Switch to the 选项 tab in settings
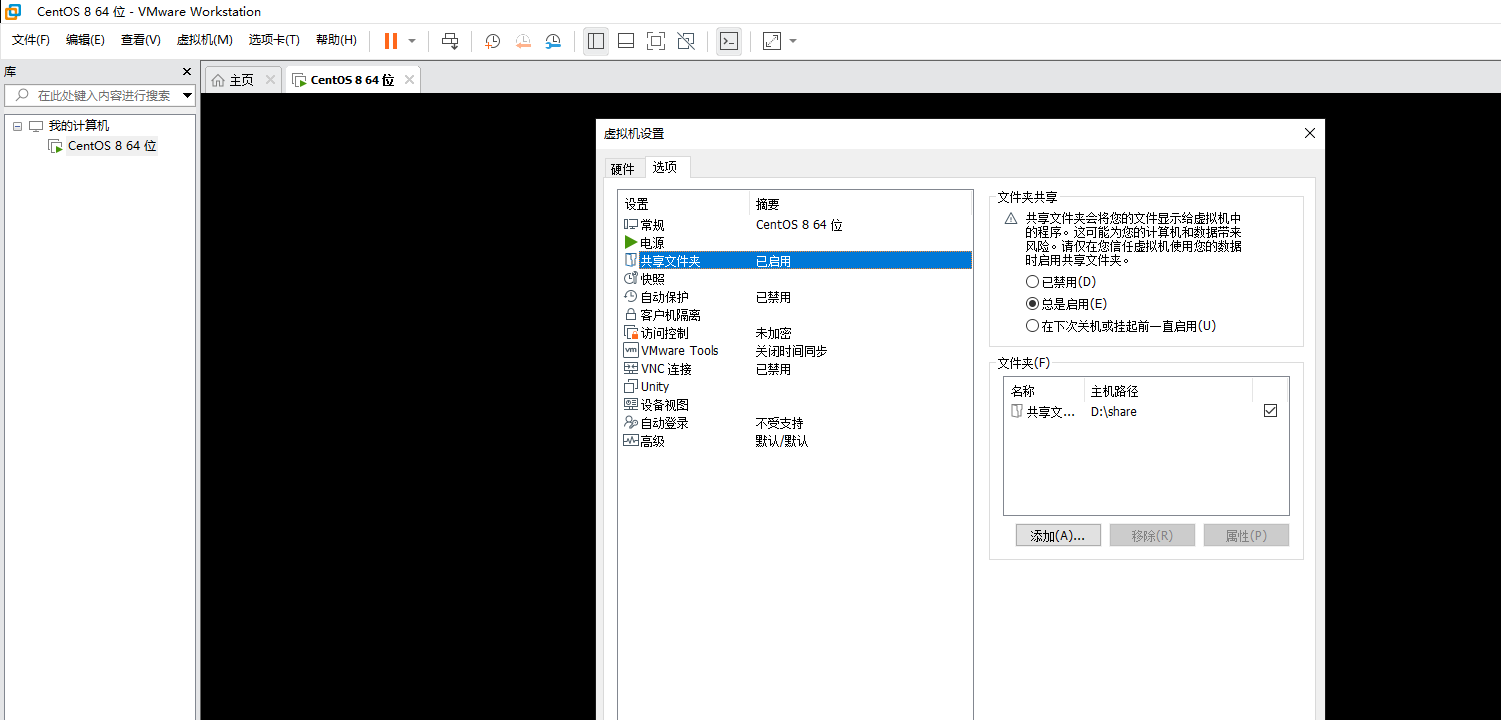This screenshot has width=1501, height=720. [665, 167]
